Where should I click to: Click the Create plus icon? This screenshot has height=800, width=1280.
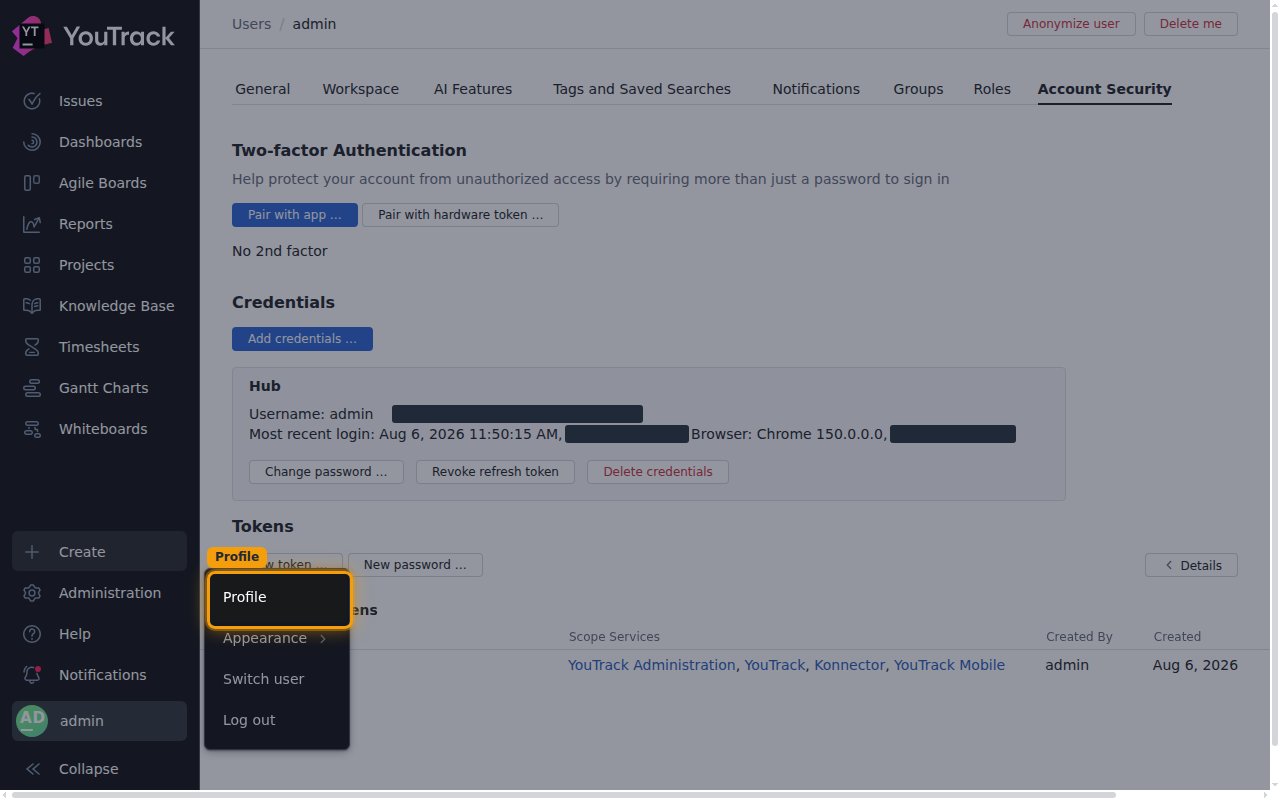(32, 552)
